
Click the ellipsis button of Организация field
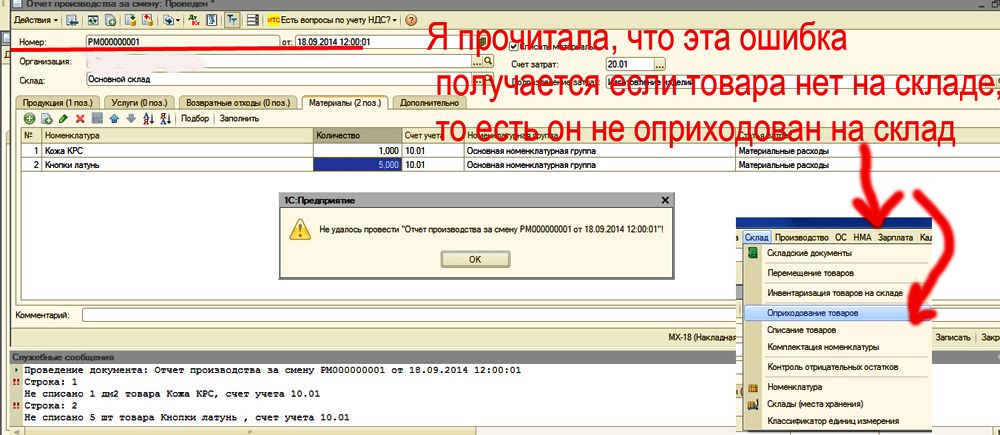point(476,61)
